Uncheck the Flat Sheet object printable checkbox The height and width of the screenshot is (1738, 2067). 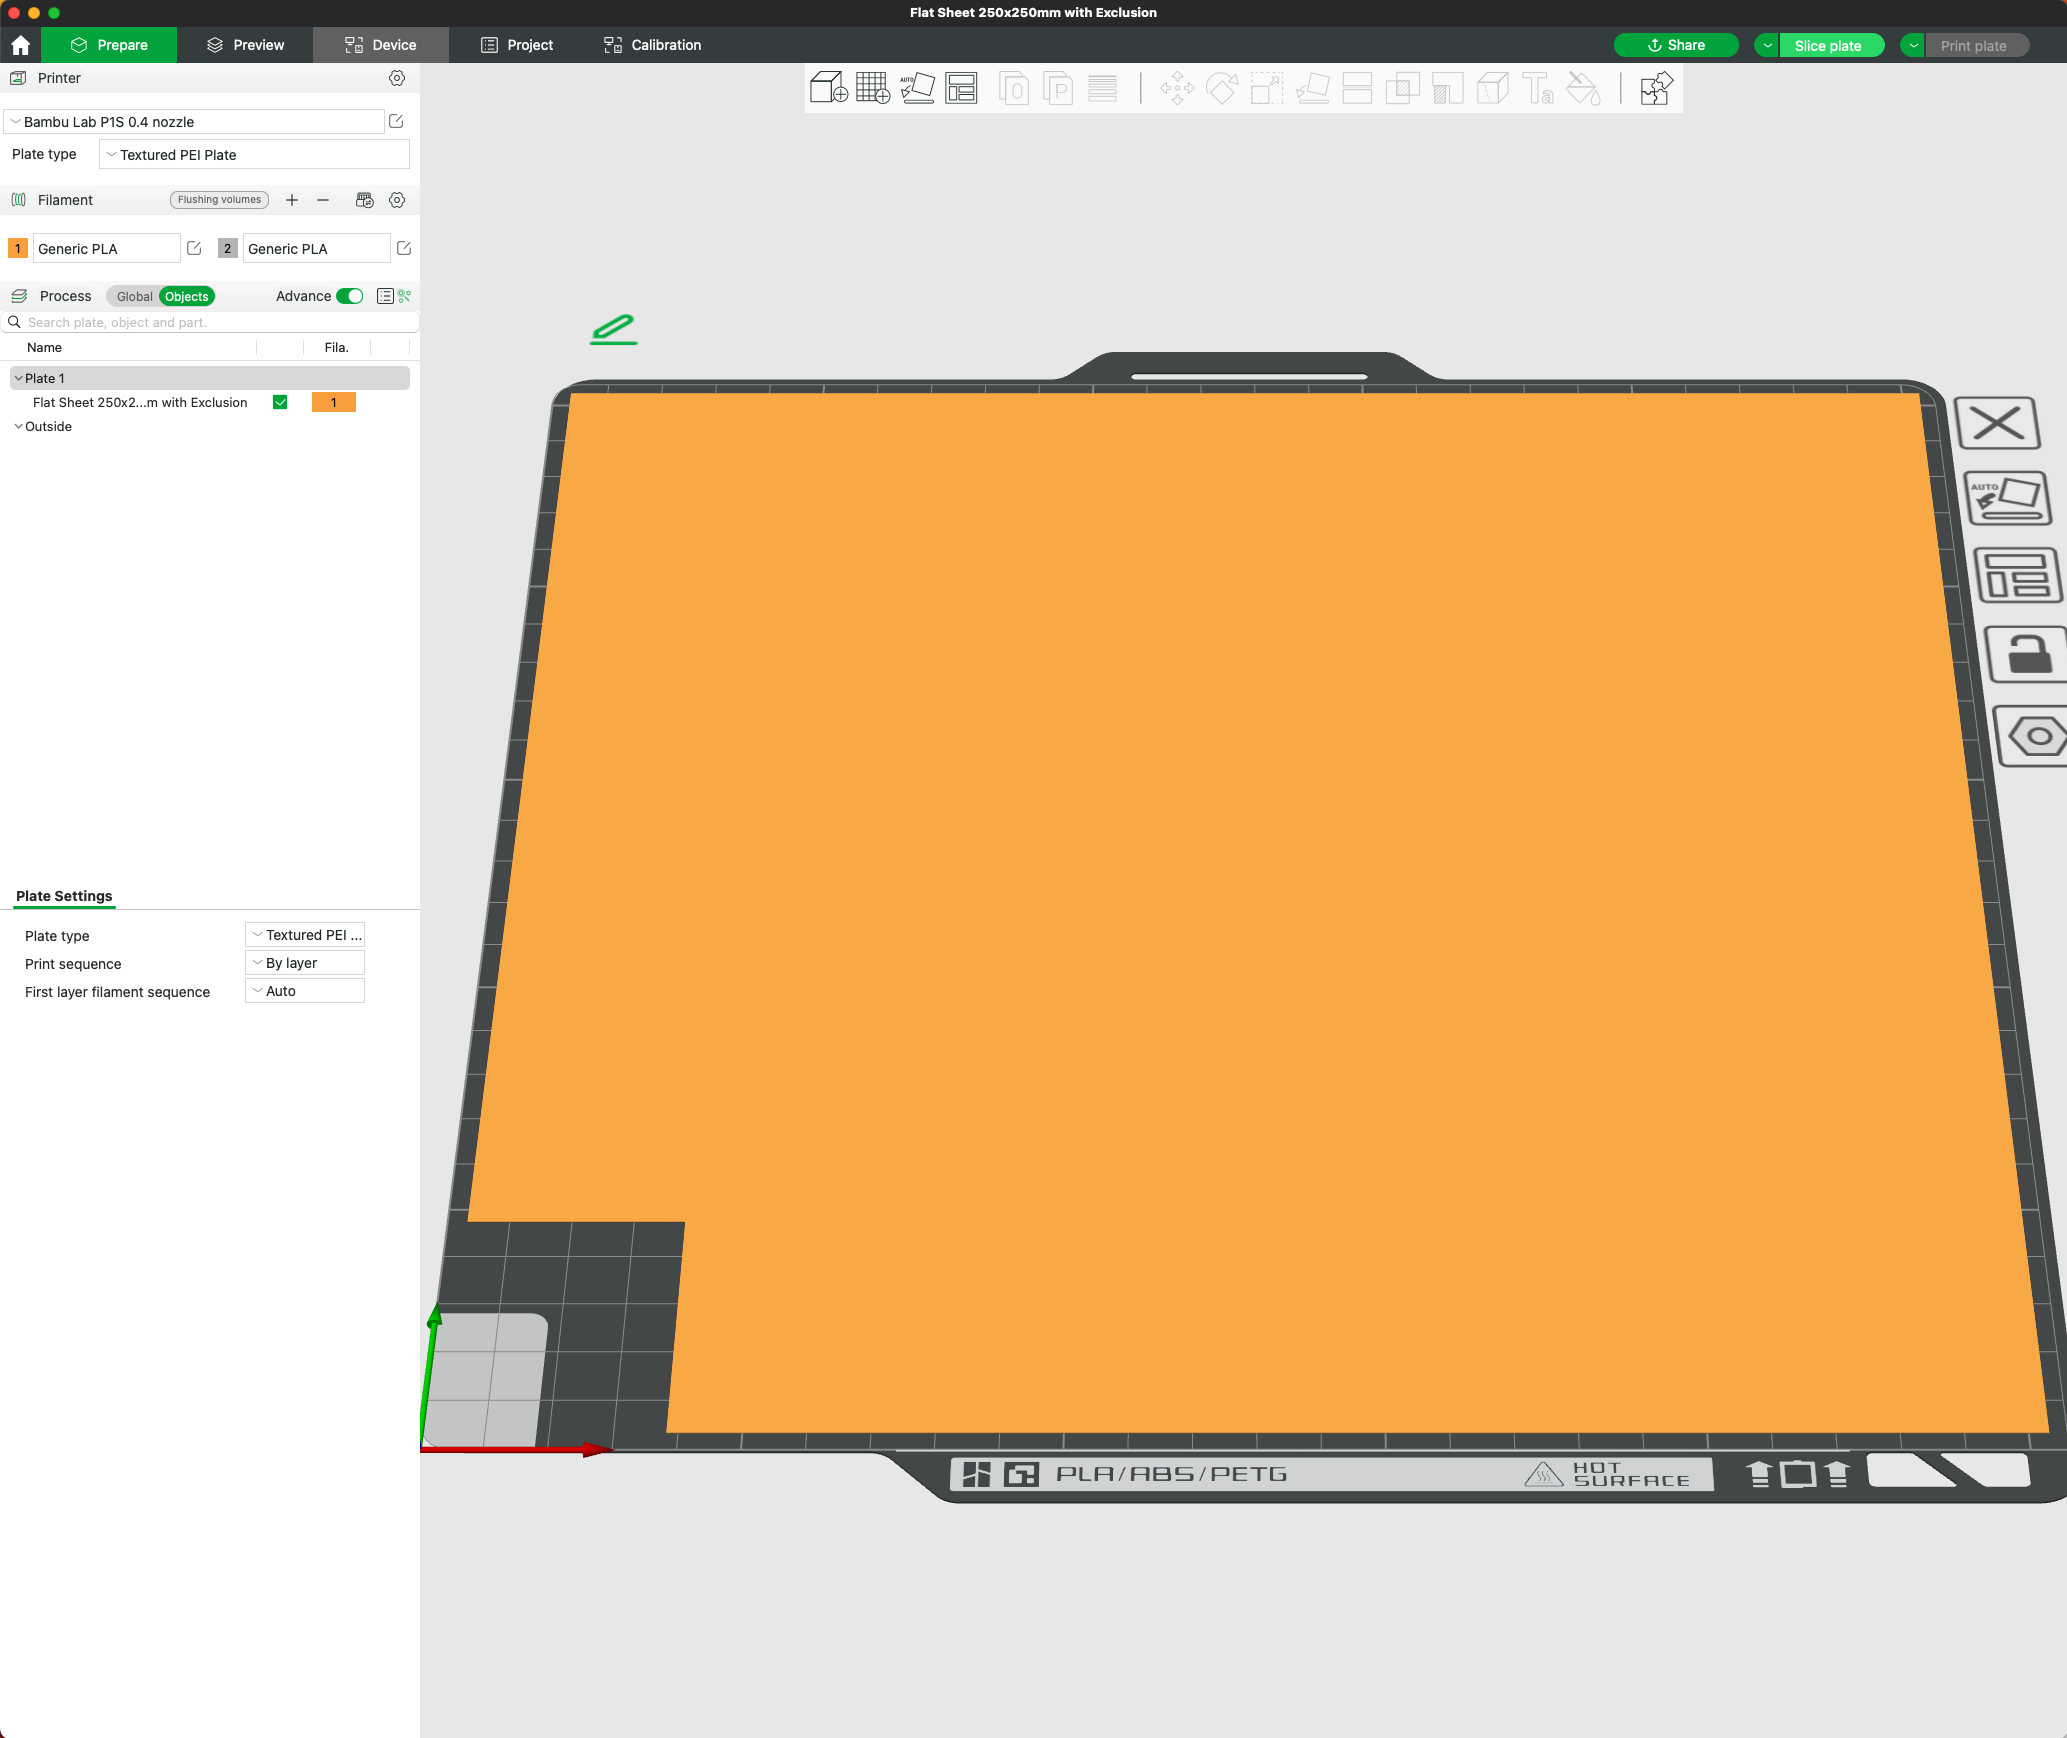tap(280, 402)
